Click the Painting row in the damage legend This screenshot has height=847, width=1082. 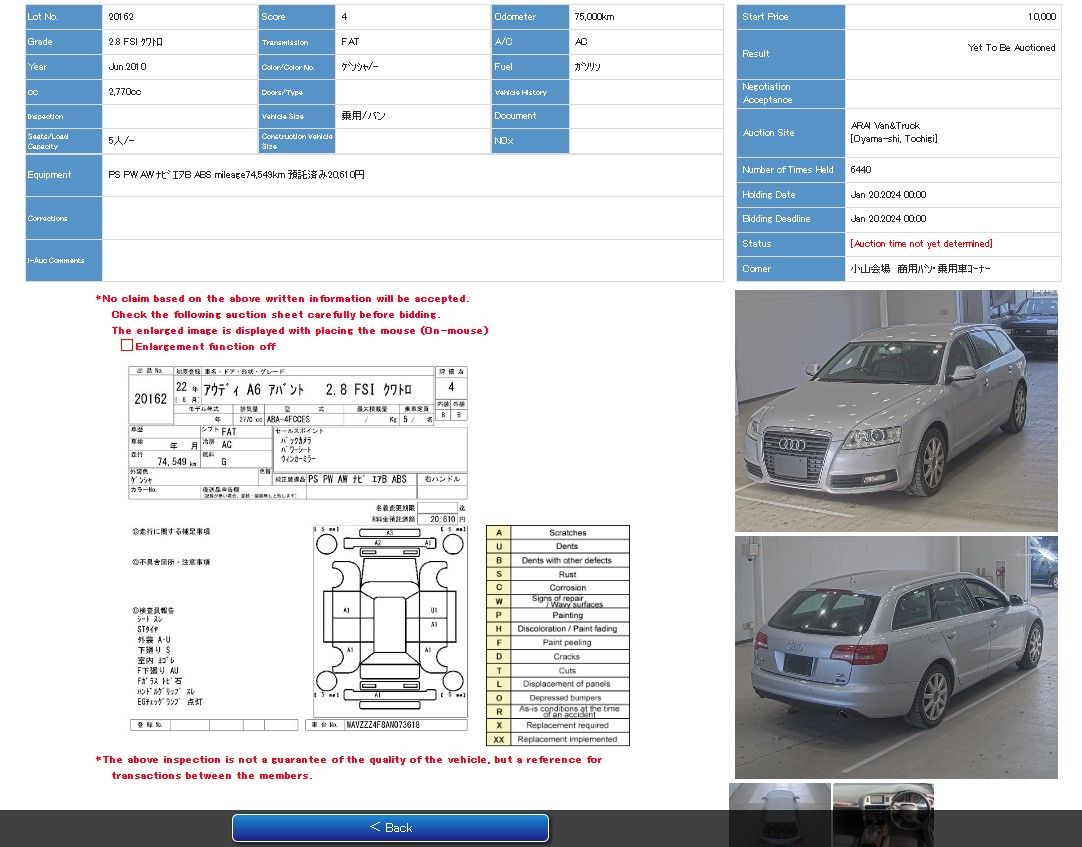pos(558,615)
